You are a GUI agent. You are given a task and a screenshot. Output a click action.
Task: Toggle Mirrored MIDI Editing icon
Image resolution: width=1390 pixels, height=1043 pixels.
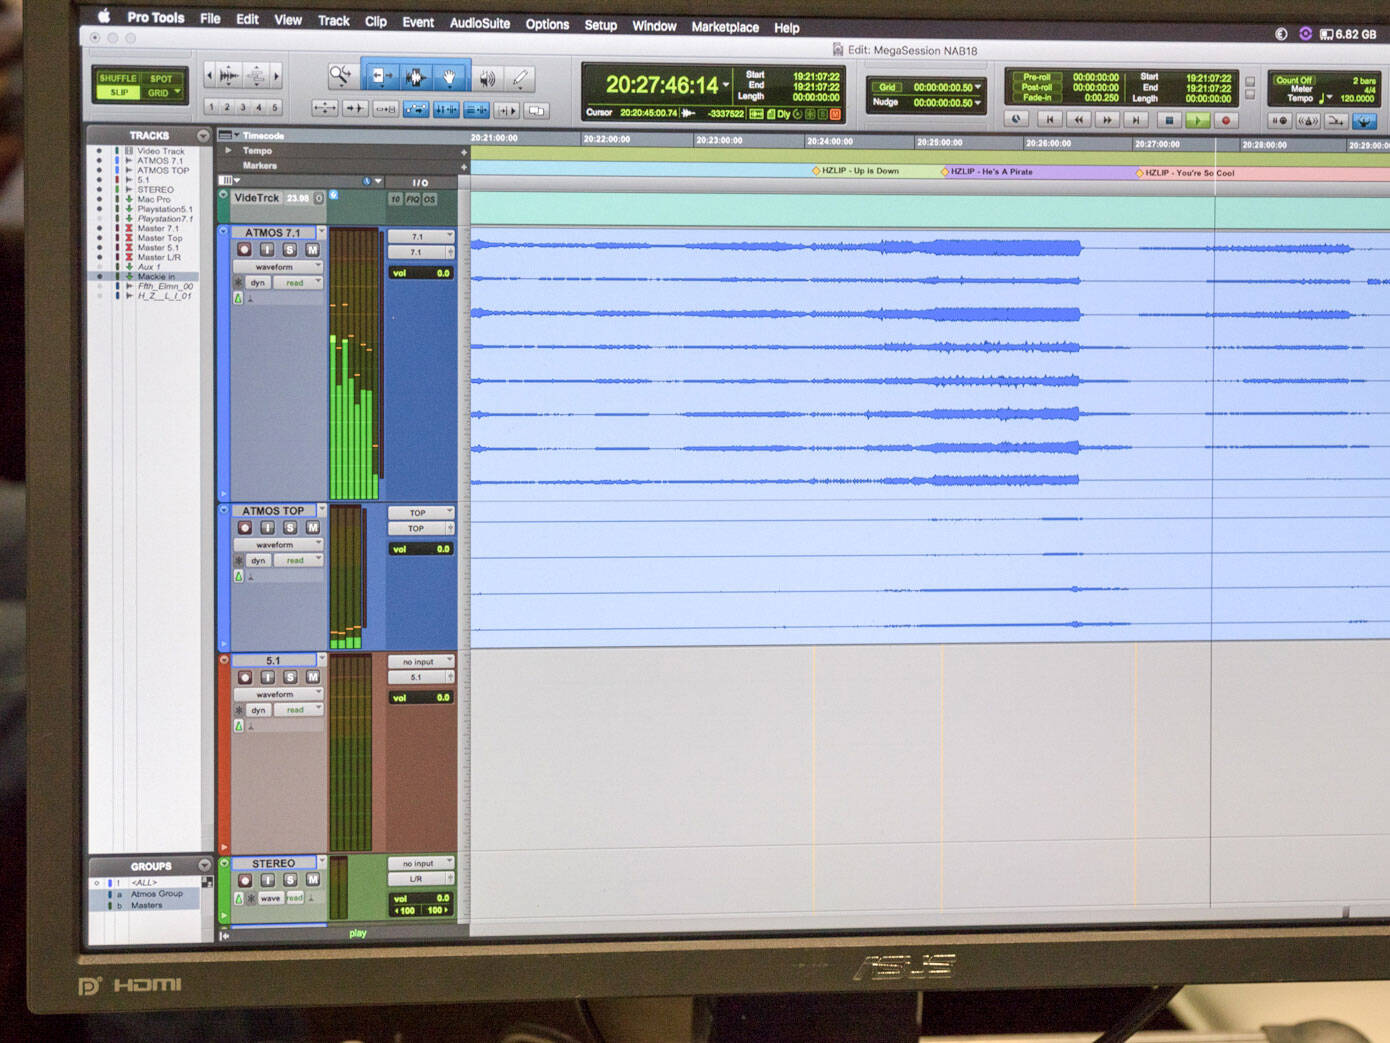click(385, 109)
